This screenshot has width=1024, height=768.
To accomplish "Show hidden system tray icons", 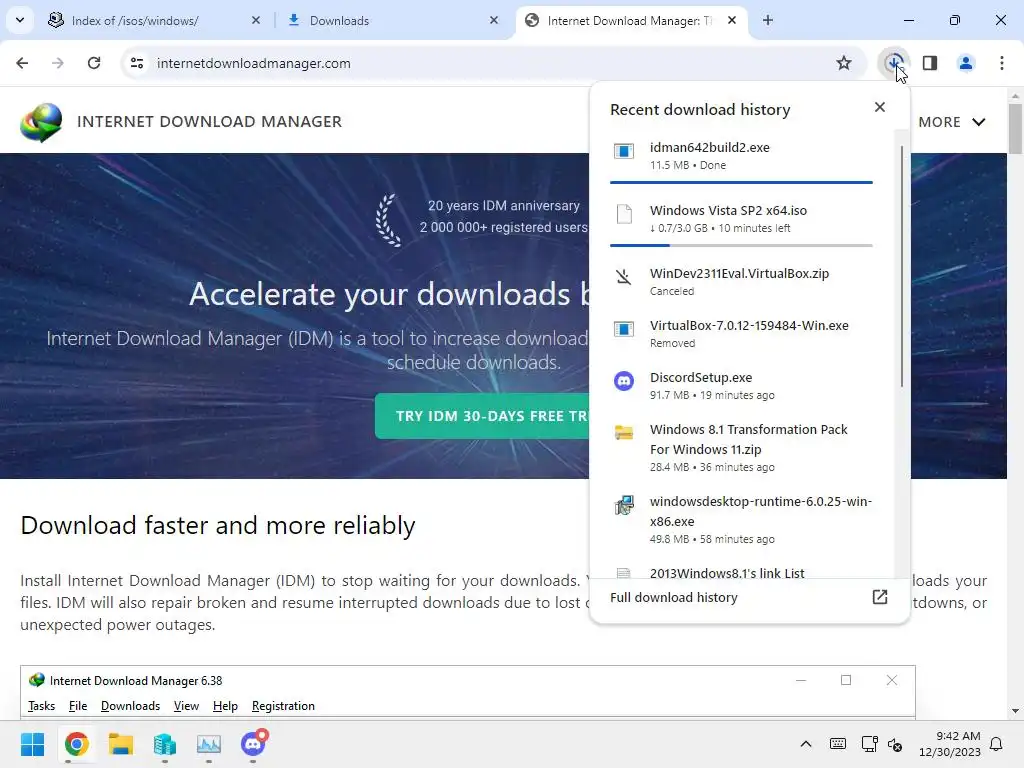I will tap(806, 744).
